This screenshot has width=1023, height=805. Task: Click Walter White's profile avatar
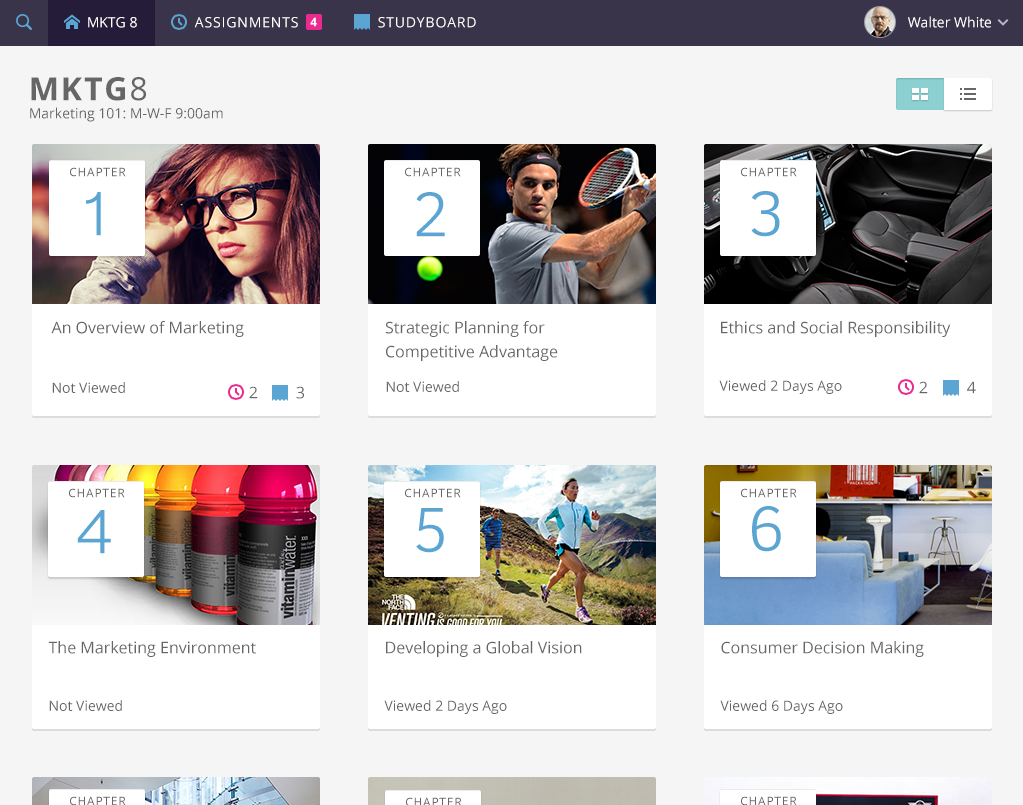(x=879, y=22)
